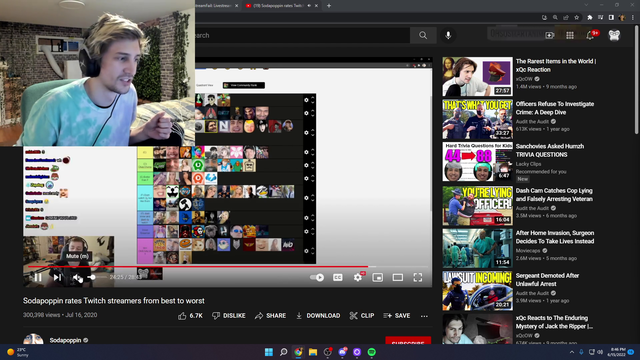Image resolution: width=640 pixels, height=360 pixels.
Task: Open the tab search chevron
Action: tap(586, 5)
